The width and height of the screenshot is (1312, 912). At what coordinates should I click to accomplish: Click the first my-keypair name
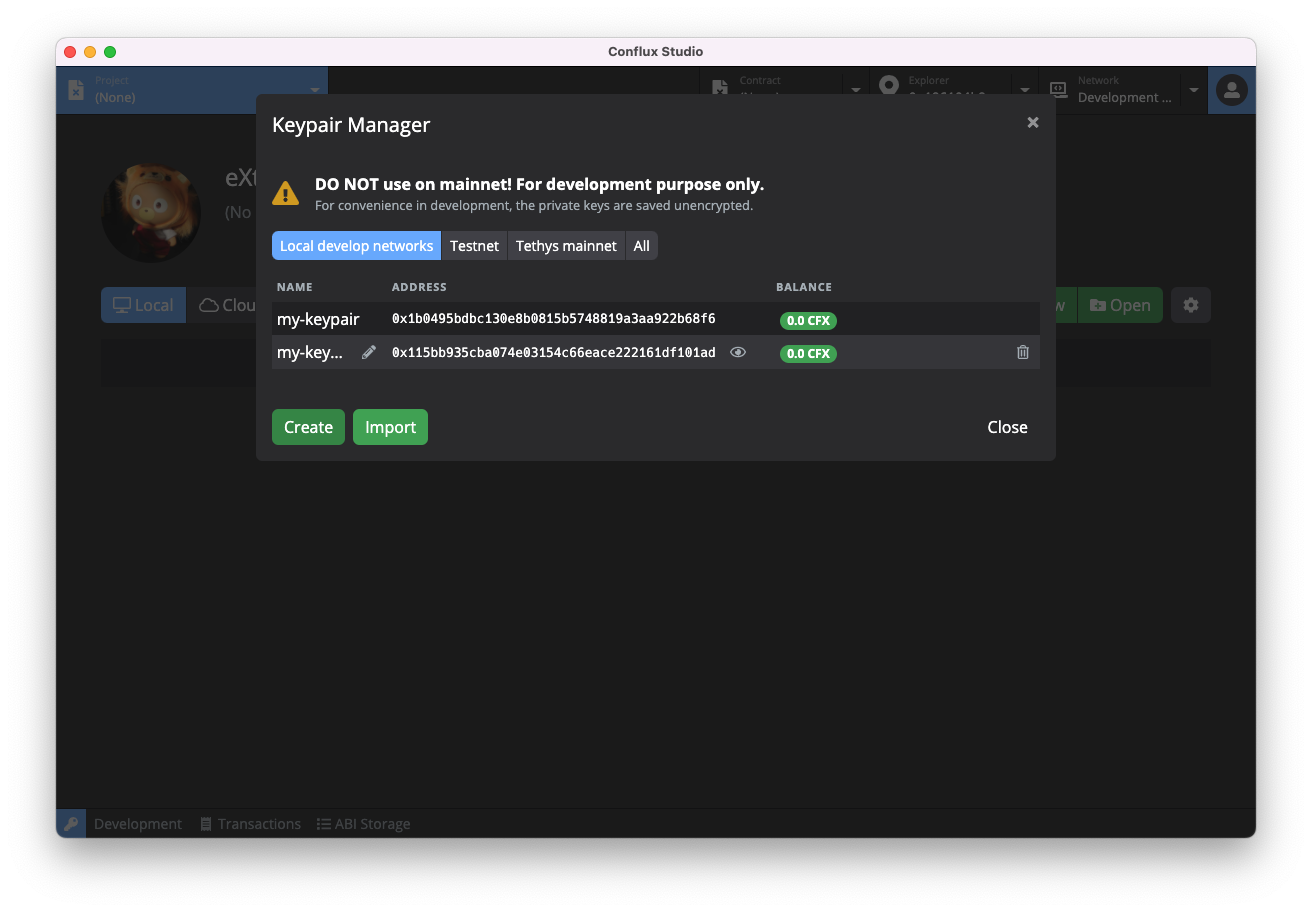coord(318,319)
